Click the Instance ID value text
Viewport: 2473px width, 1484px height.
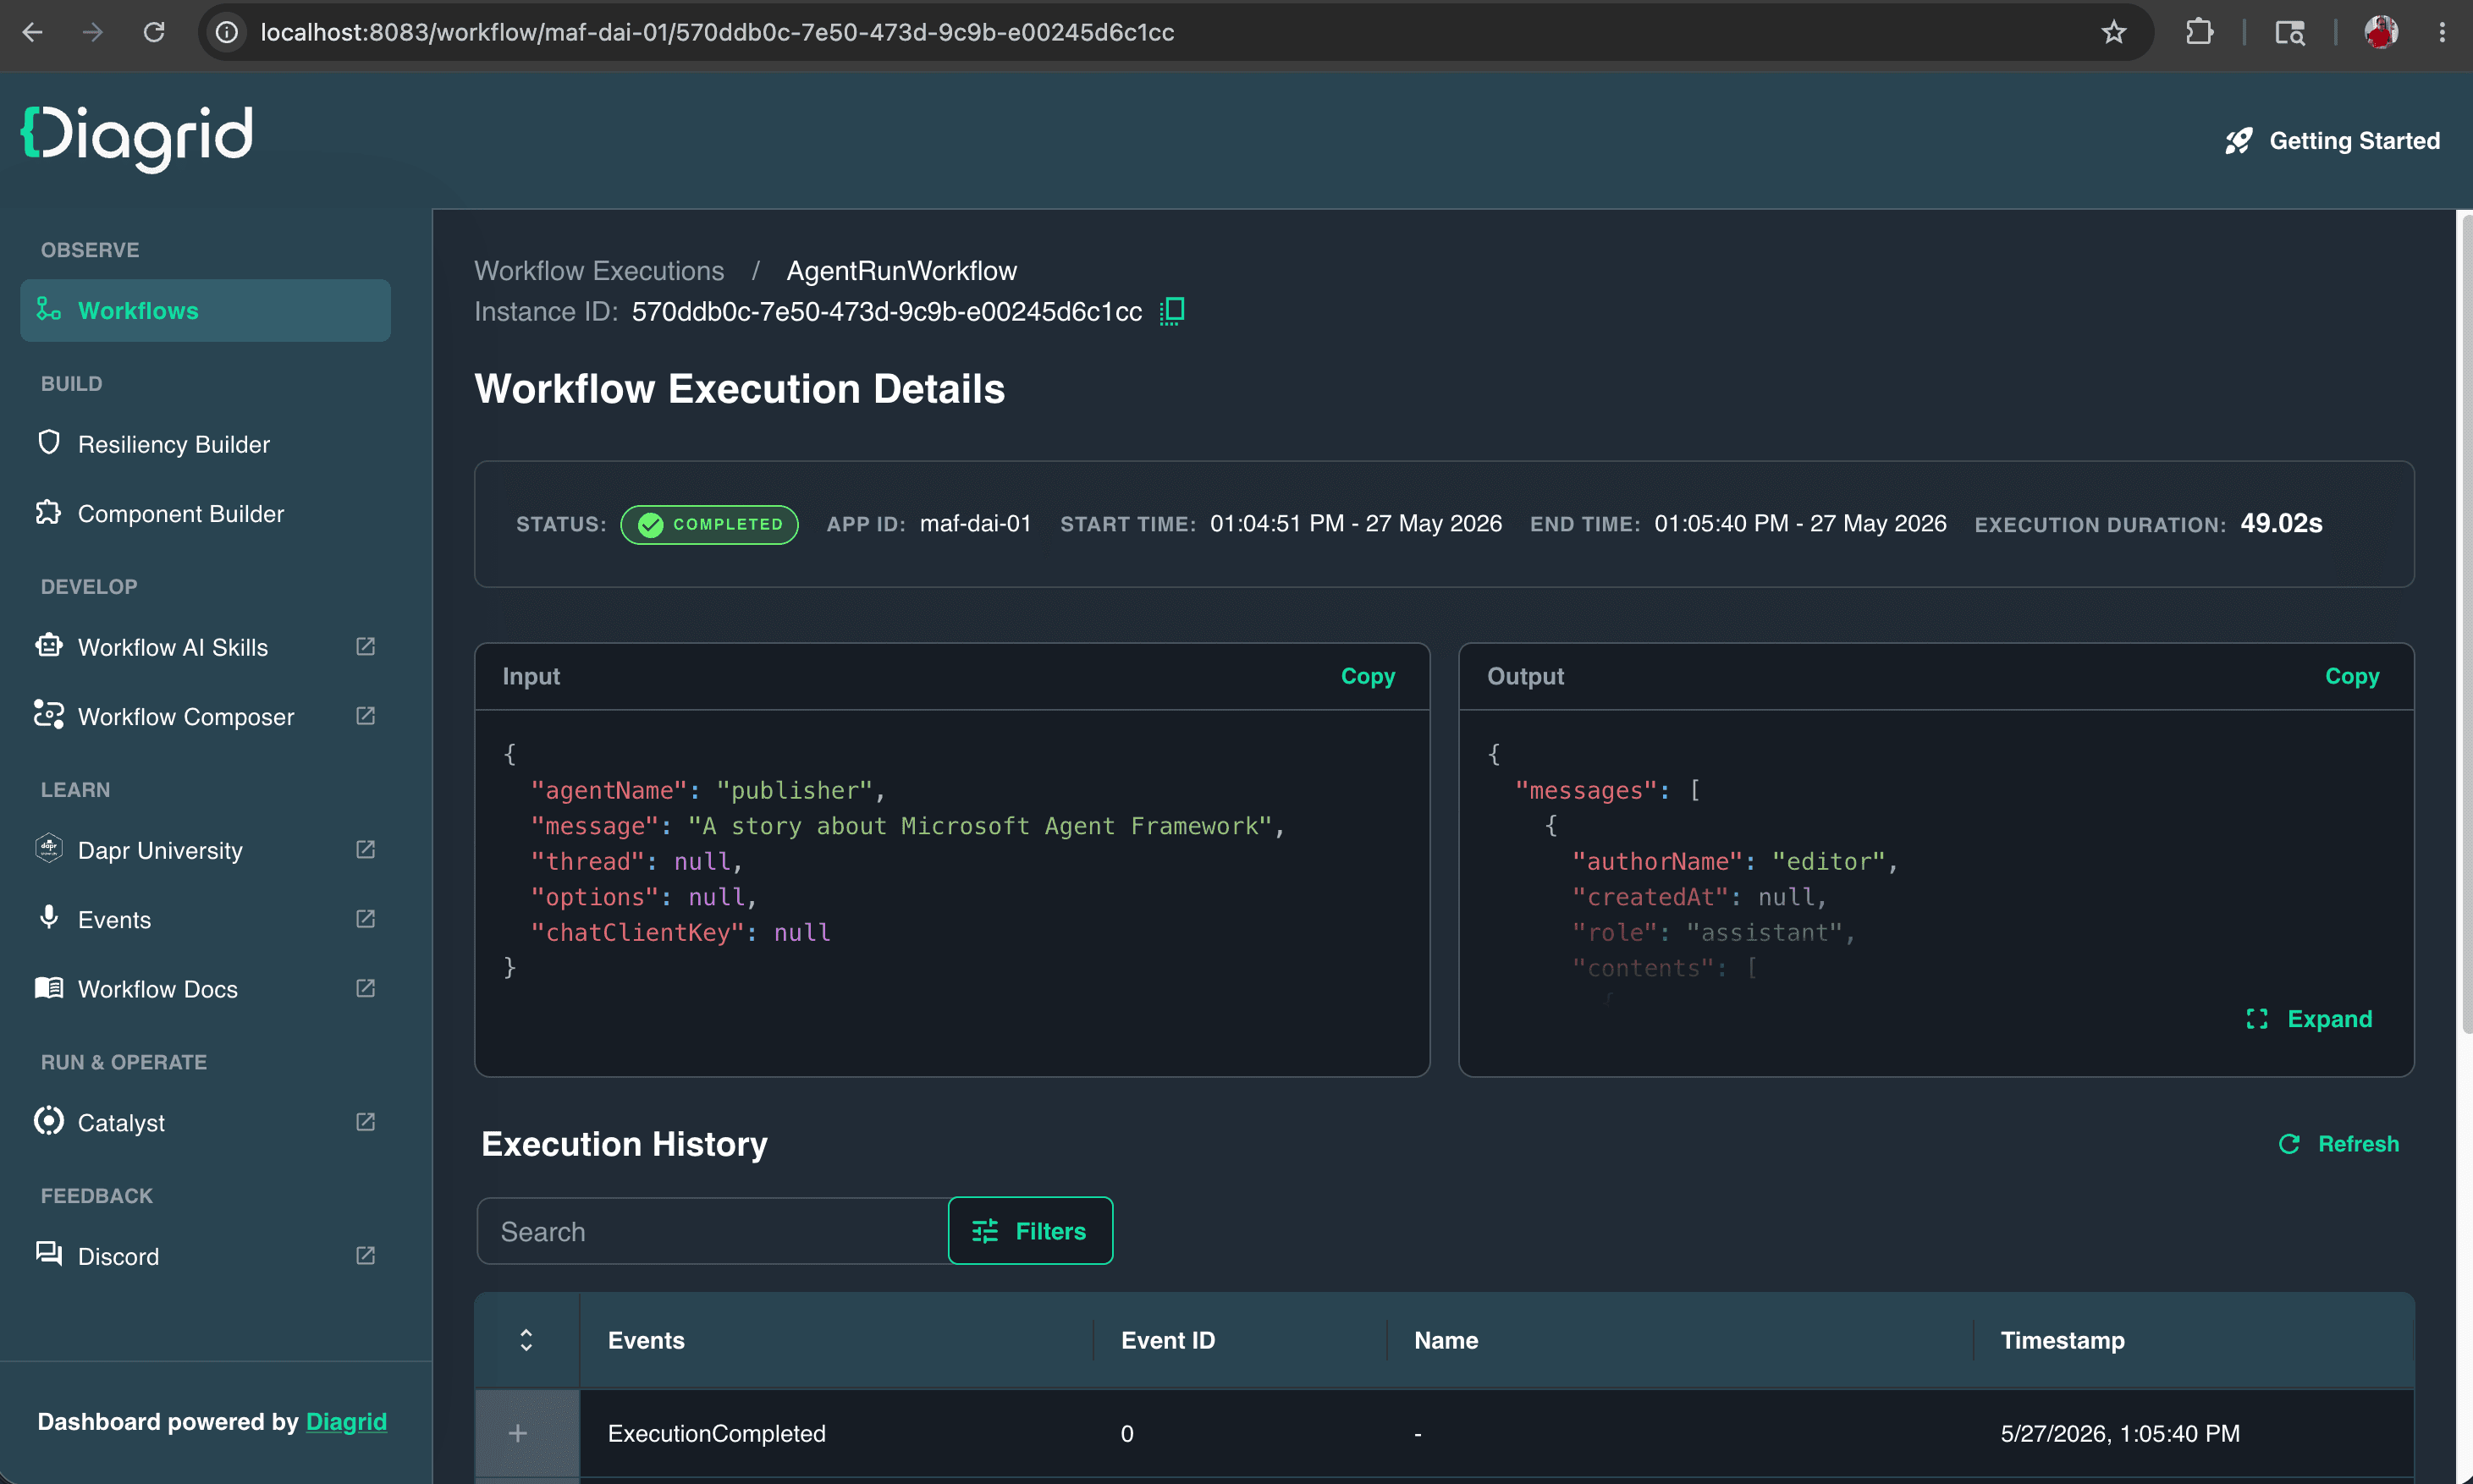[x=886, y=311]
